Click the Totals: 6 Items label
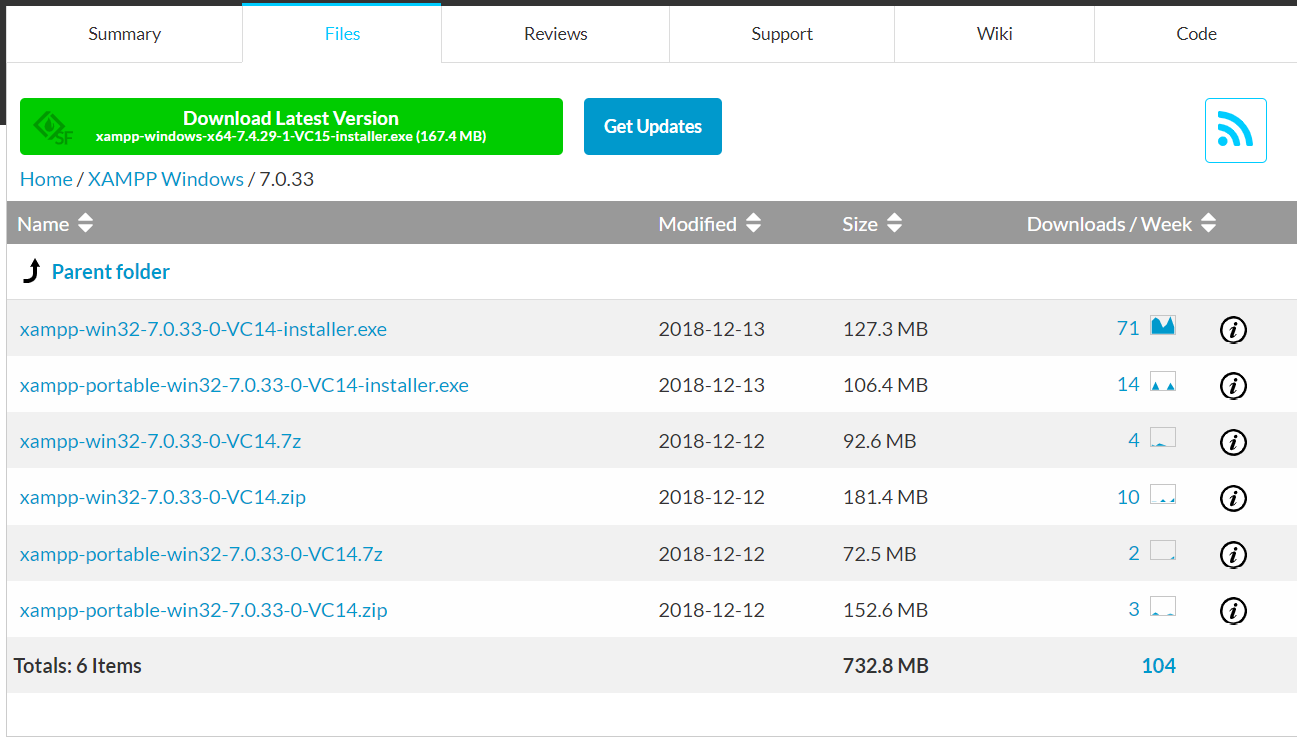 78,666
